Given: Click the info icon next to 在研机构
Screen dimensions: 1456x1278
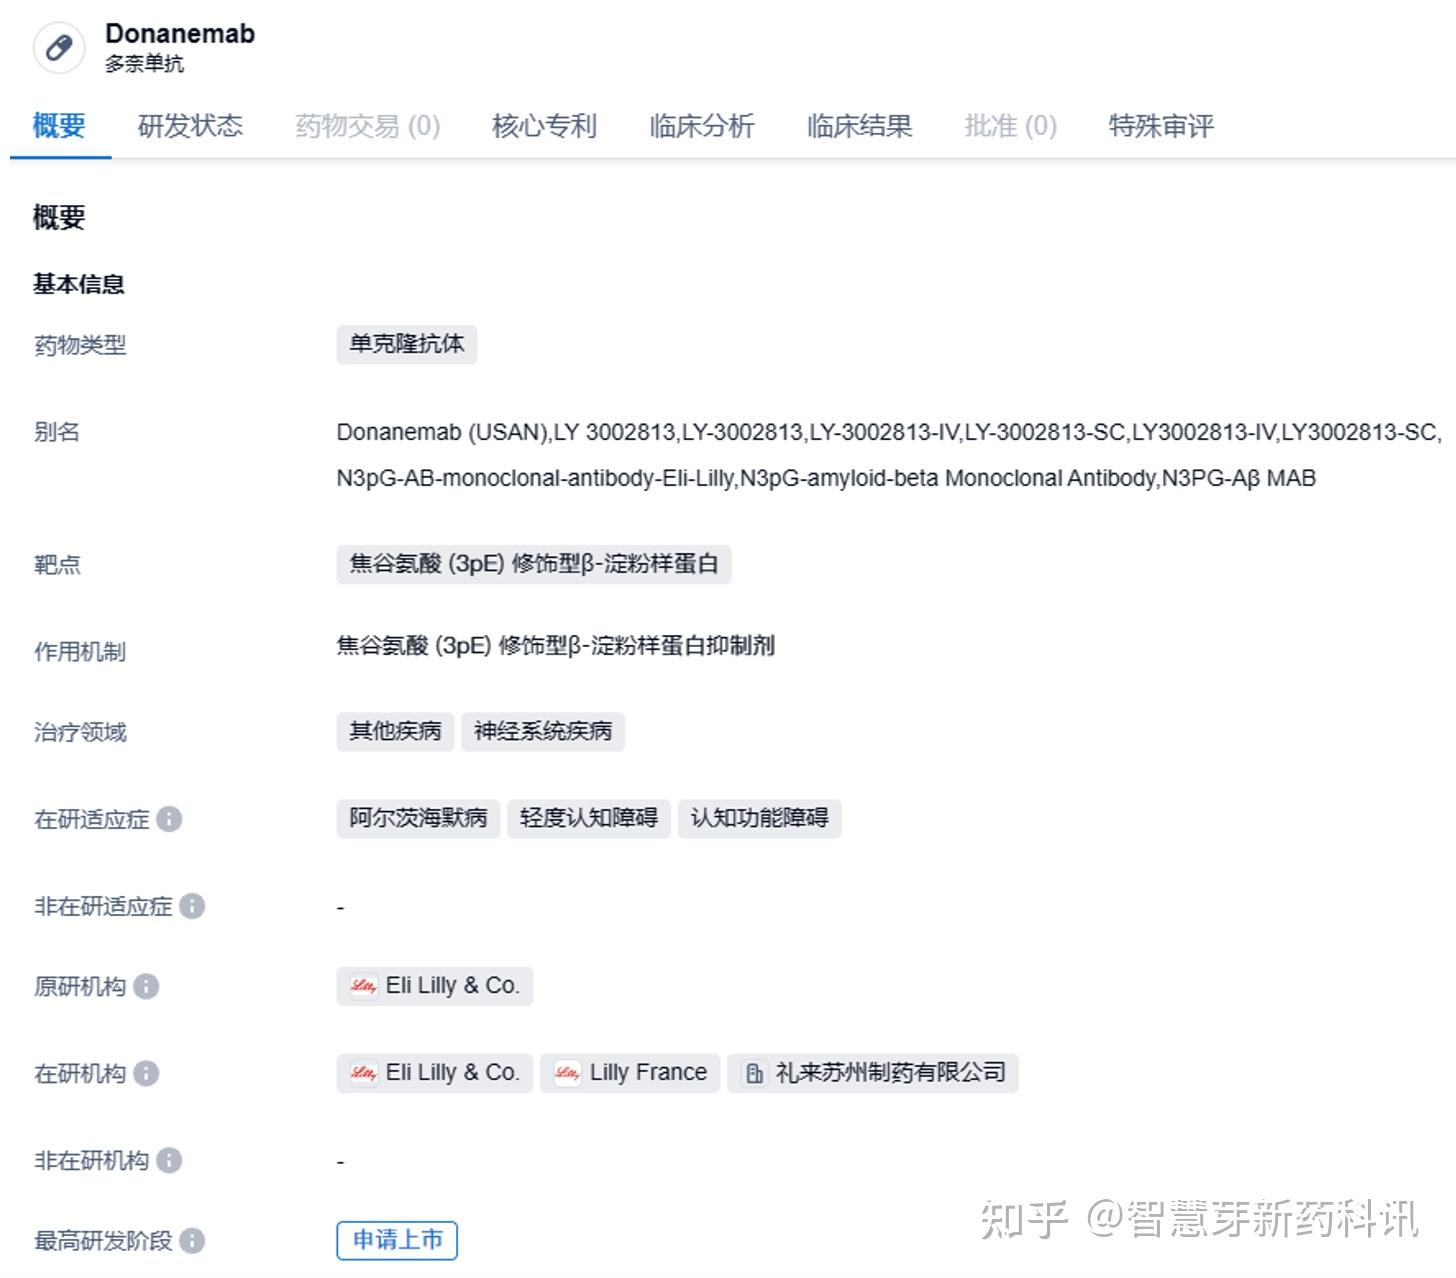Looking at the screenshot, I should [146, 1074].
